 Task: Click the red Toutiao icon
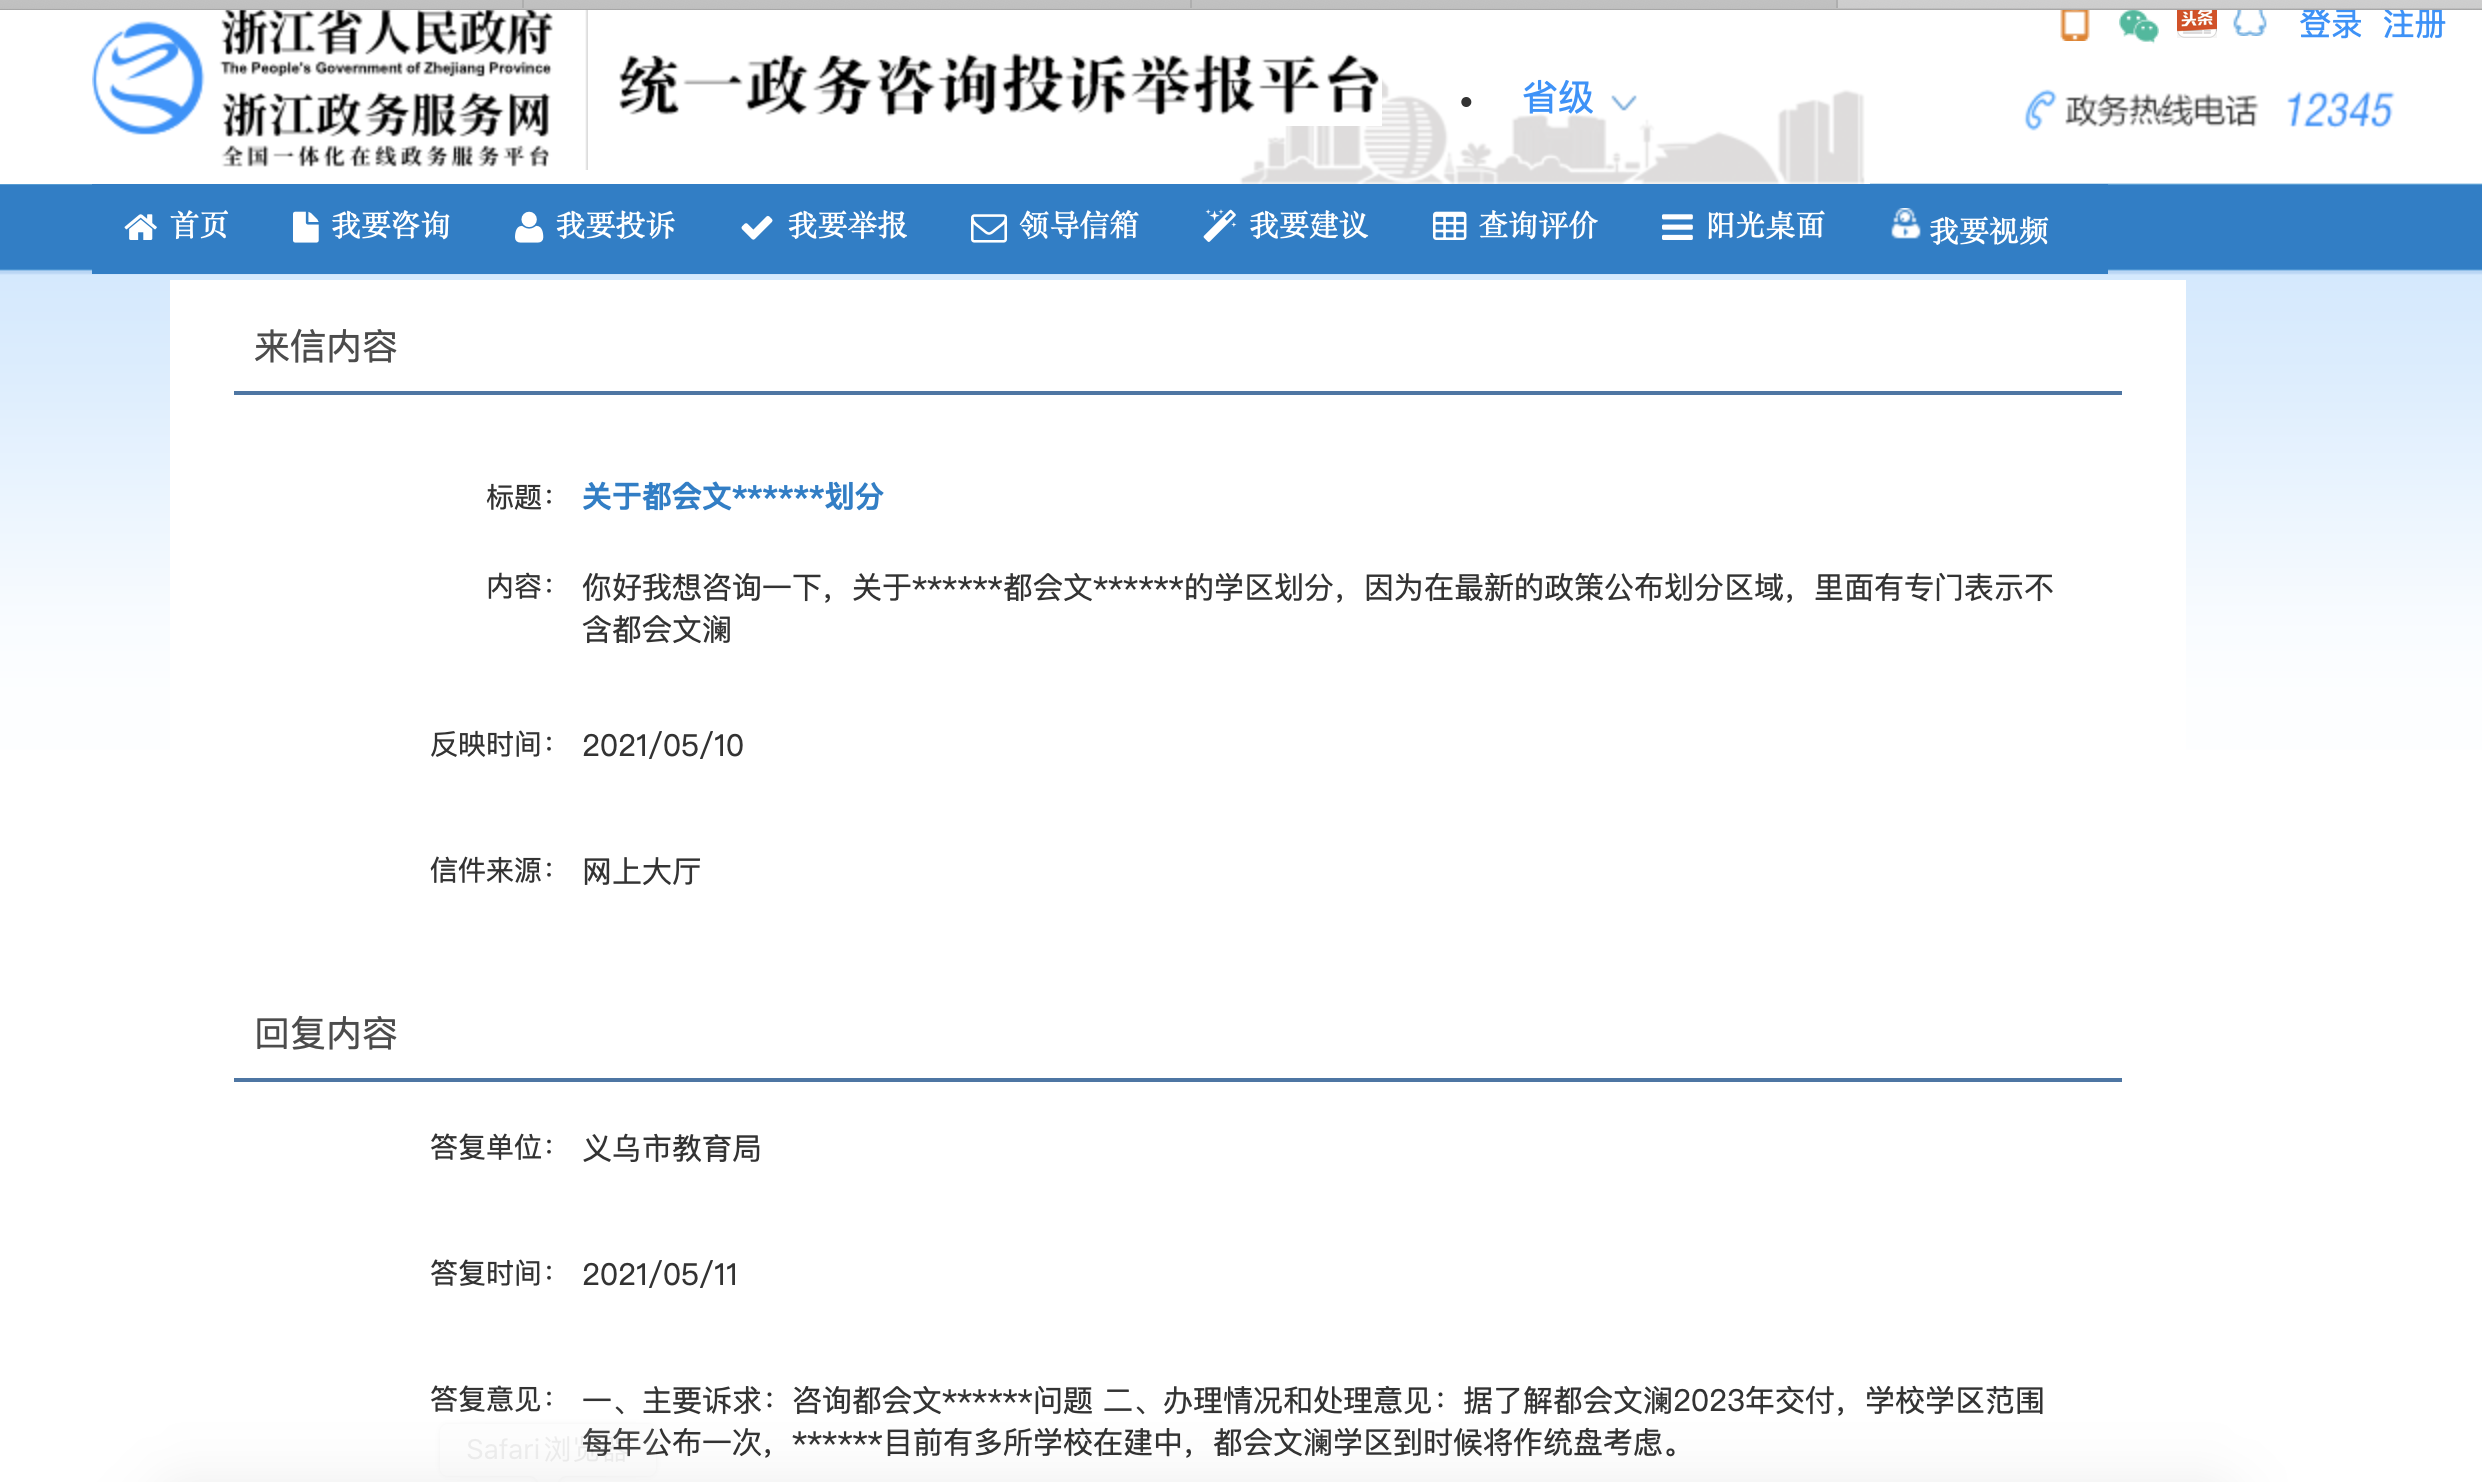click(2196, 22)
